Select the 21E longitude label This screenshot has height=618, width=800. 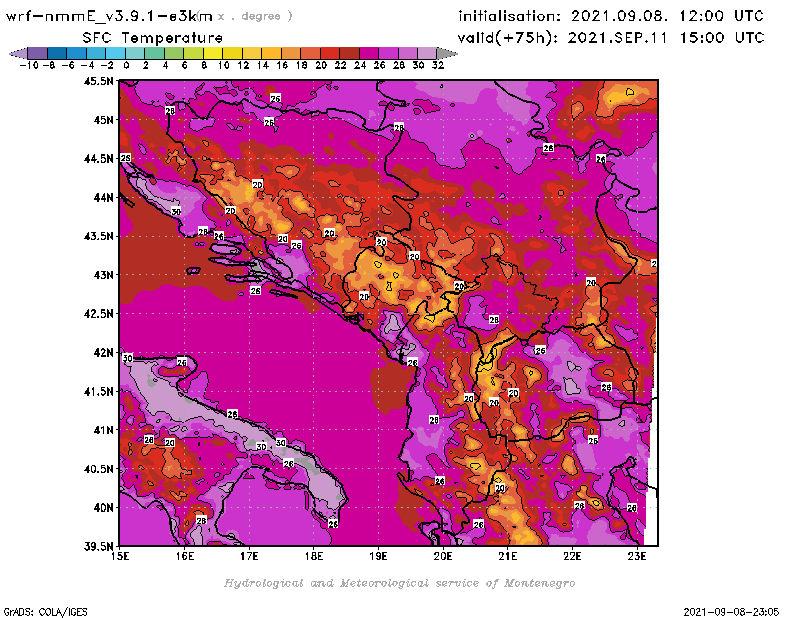(508, 556)
